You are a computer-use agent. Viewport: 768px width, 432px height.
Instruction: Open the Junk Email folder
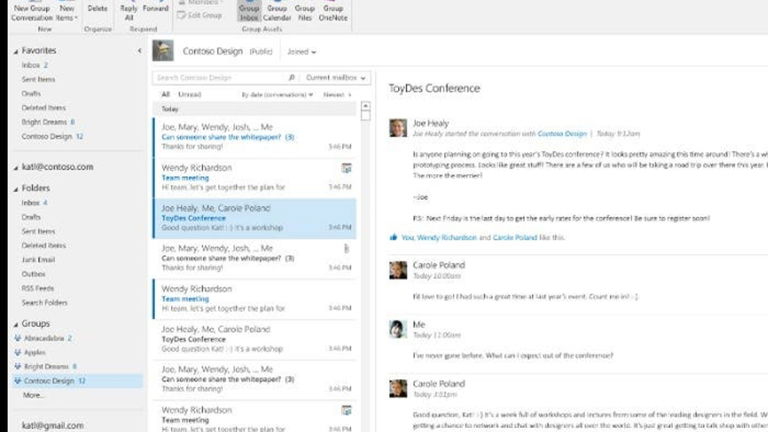pyautogui.click(x=38, y=260)
